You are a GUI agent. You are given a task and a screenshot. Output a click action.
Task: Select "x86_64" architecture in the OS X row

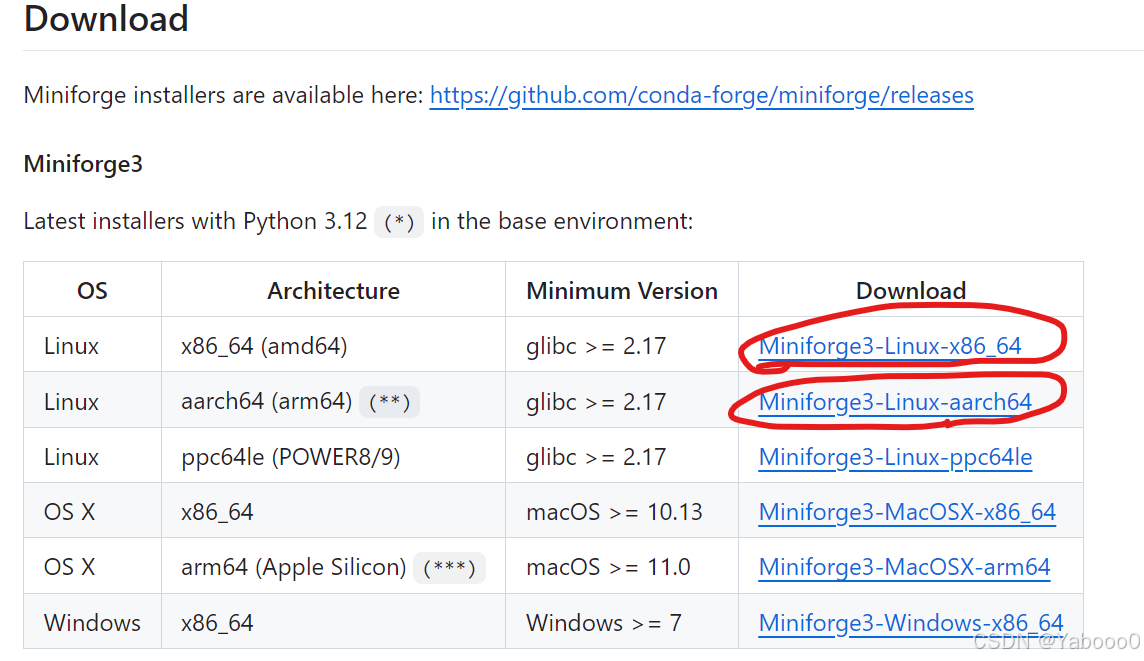click(x=217, y=513)
